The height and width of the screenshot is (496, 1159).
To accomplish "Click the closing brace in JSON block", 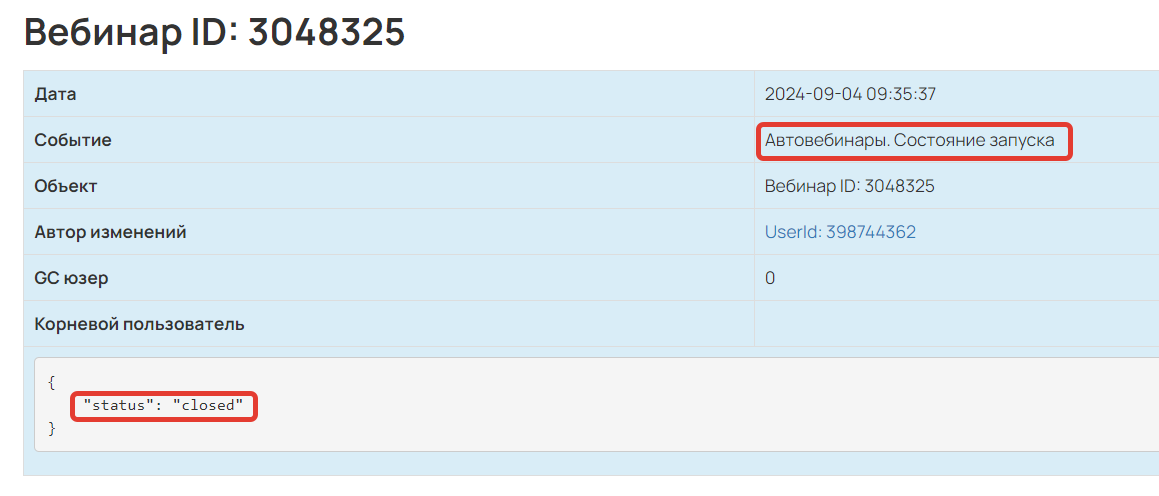I will pos(51,429).
